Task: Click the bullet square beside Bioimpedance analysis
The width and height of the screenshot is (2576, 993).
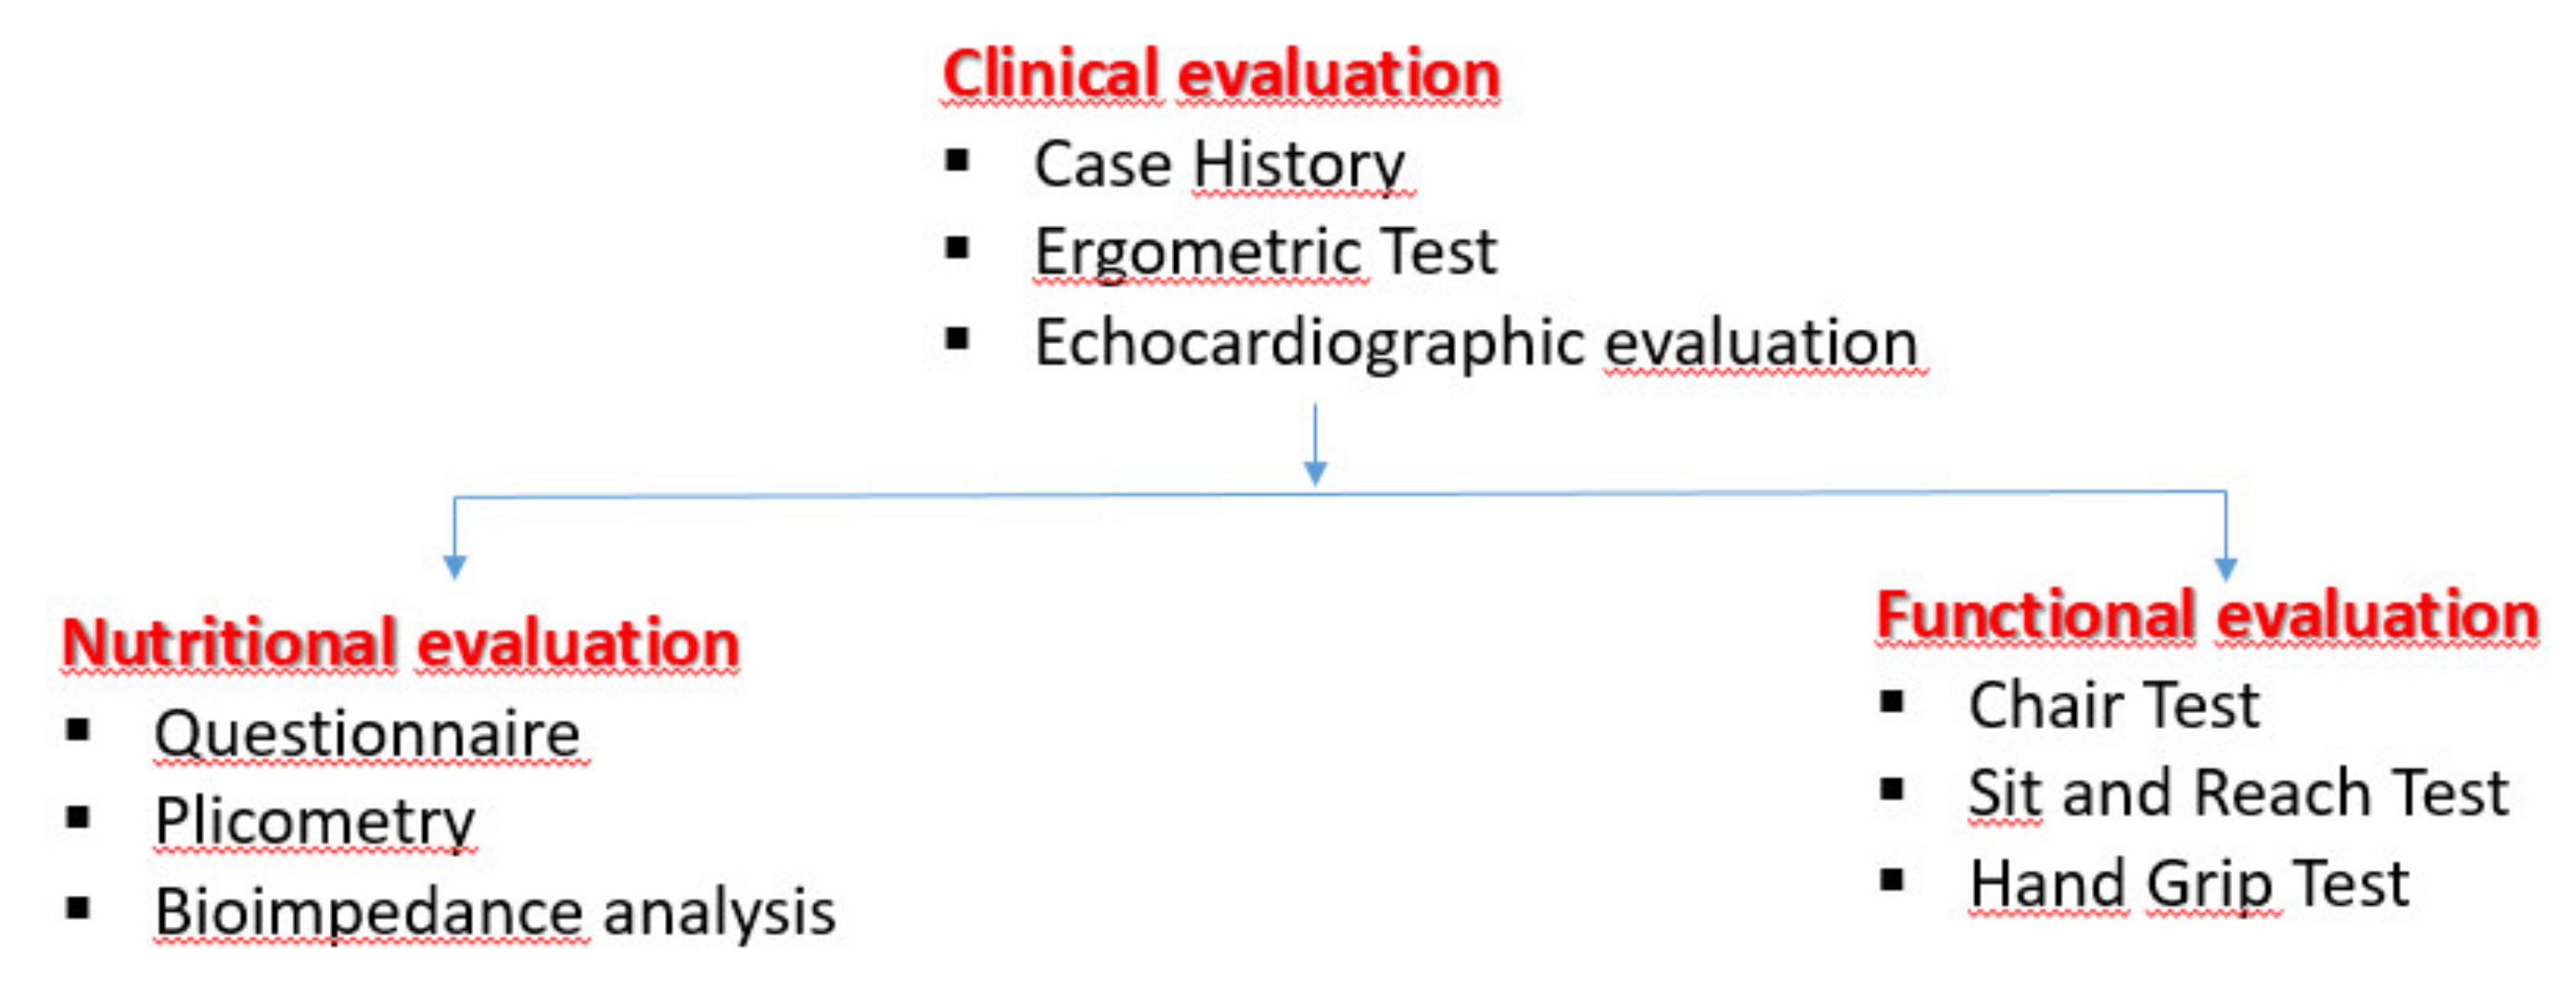Action: coord(78,908)
